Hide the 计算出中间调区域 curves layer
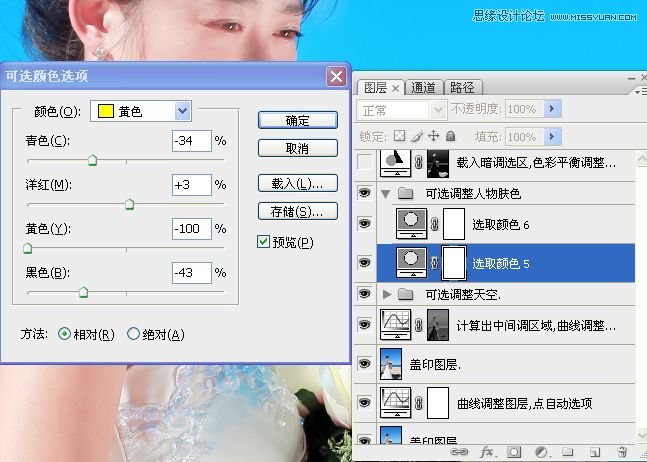 (x=365, y=324)
